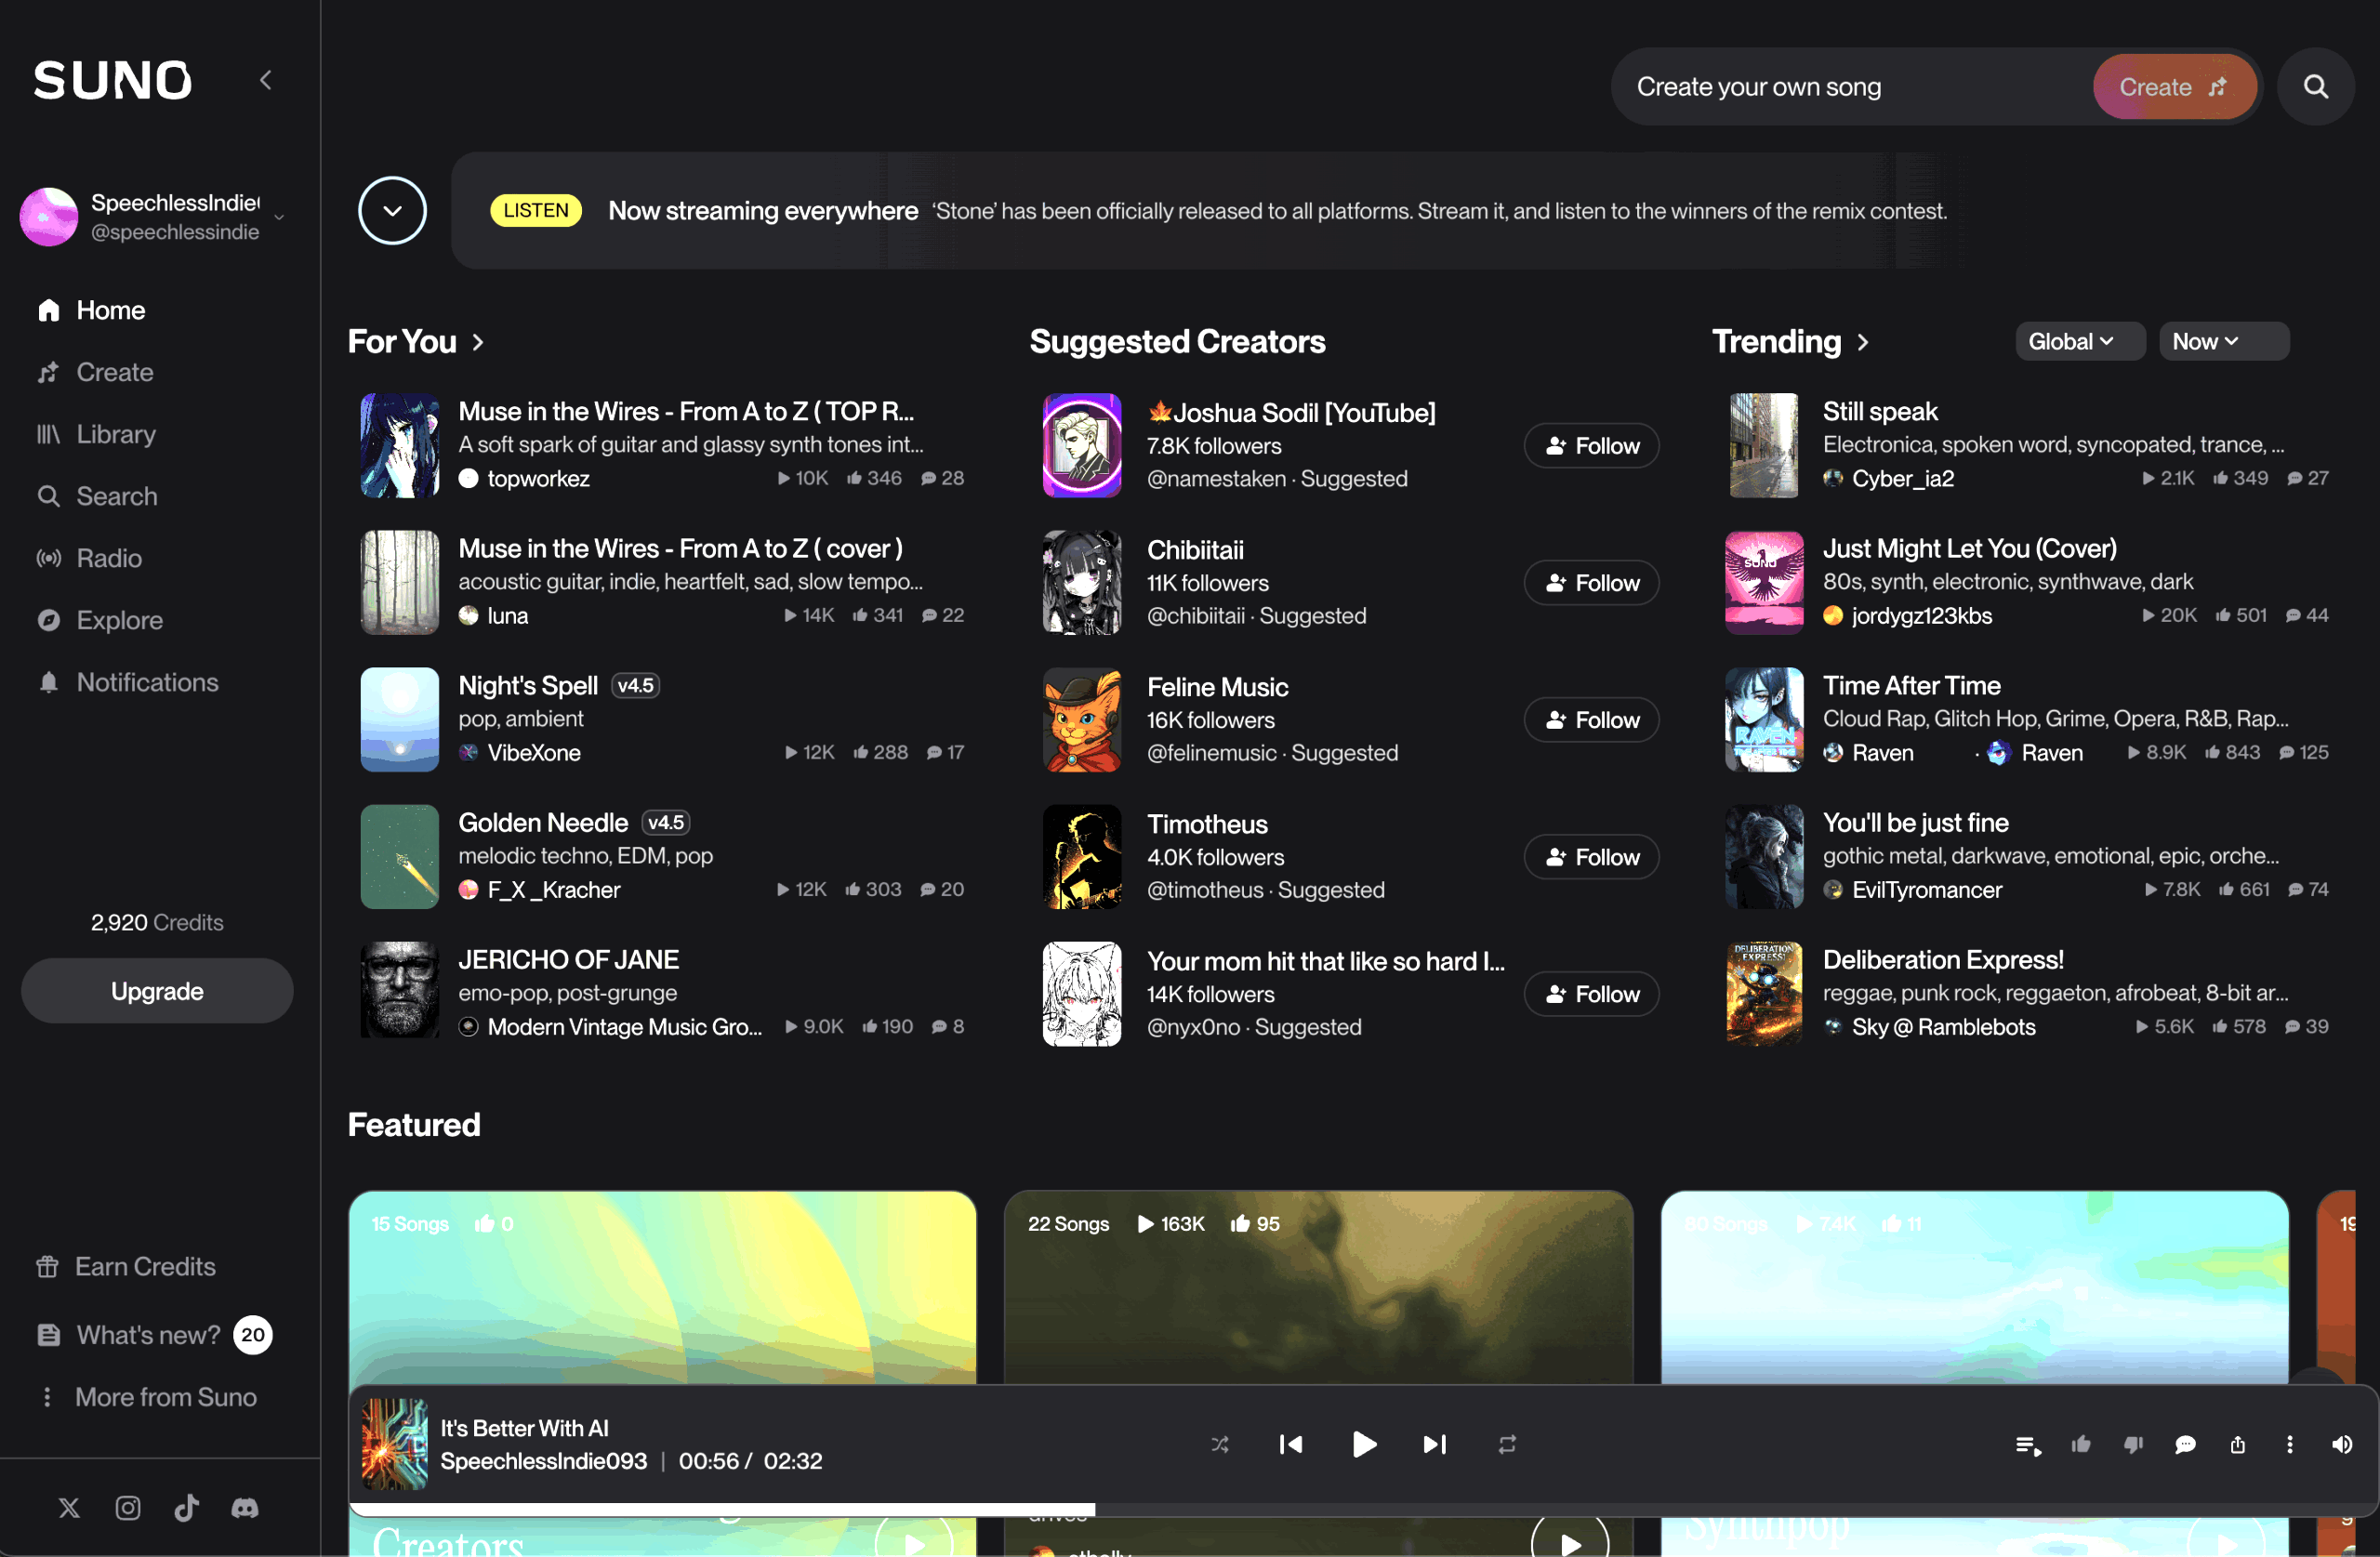Like the current song with thumbs up
This screenshot has width=2380, height=1557.
tap(2080, 1444)
